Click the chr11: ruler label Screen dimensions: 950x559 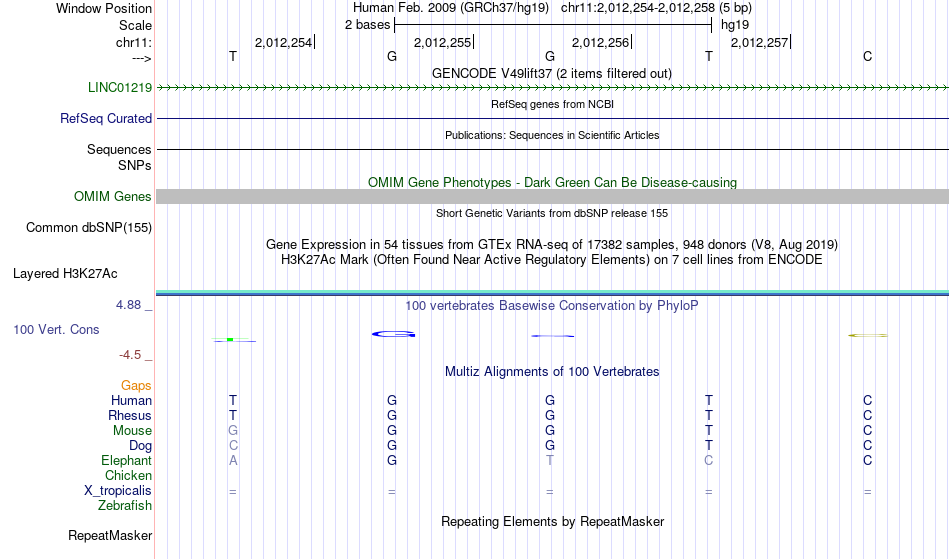[134, 42]
